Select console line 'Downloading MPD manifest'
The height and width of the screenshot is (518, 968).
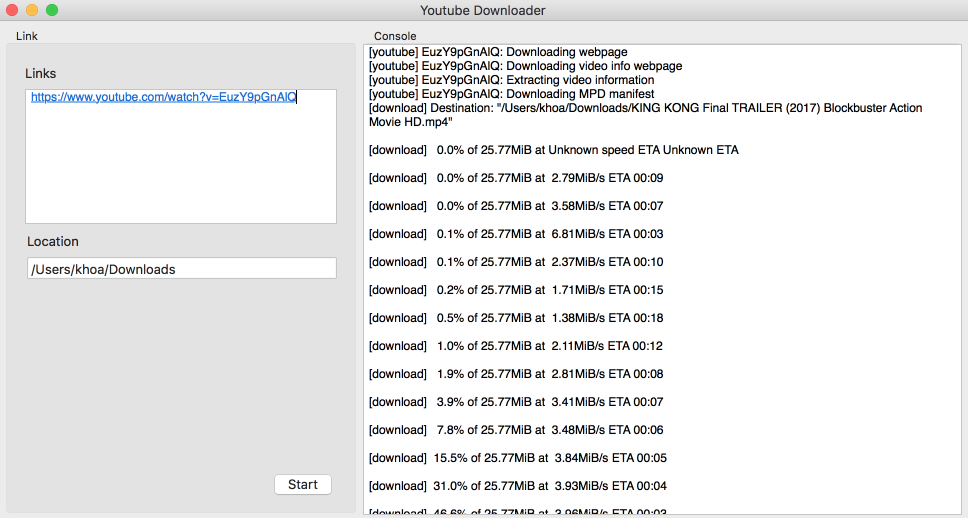511,94
